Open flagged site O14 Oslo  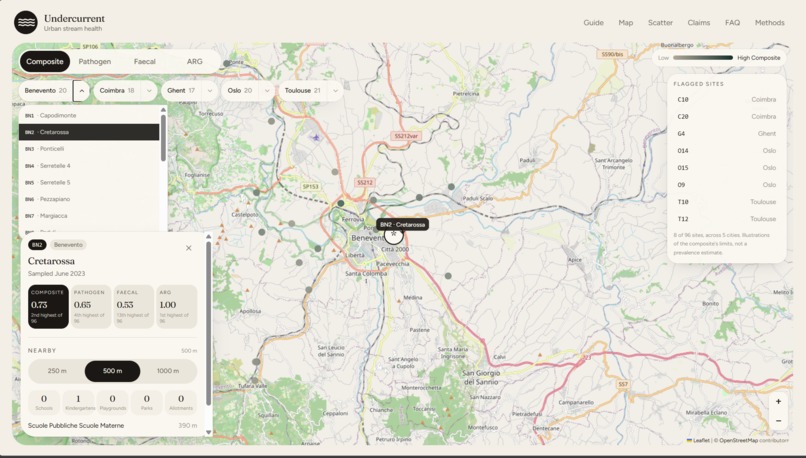tap(726, 151)
